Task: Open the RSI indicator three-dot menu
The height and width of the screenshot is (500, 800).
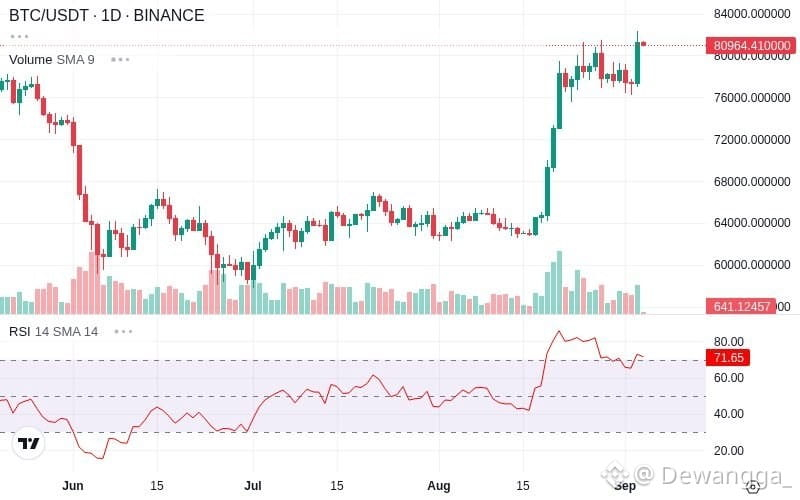Action: tap(123, 332)
